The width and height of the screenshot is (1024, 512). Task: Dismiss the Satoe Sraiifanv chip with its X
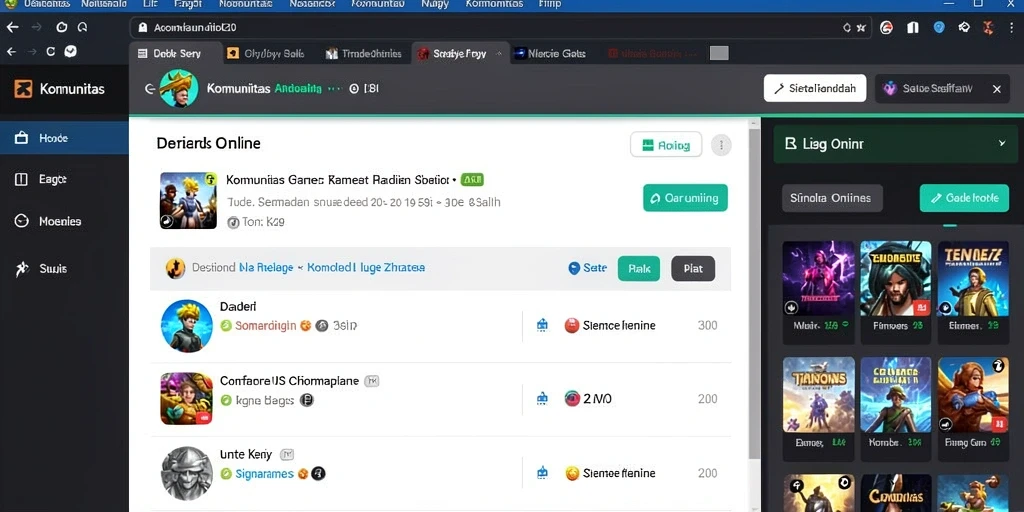(997, 89)
